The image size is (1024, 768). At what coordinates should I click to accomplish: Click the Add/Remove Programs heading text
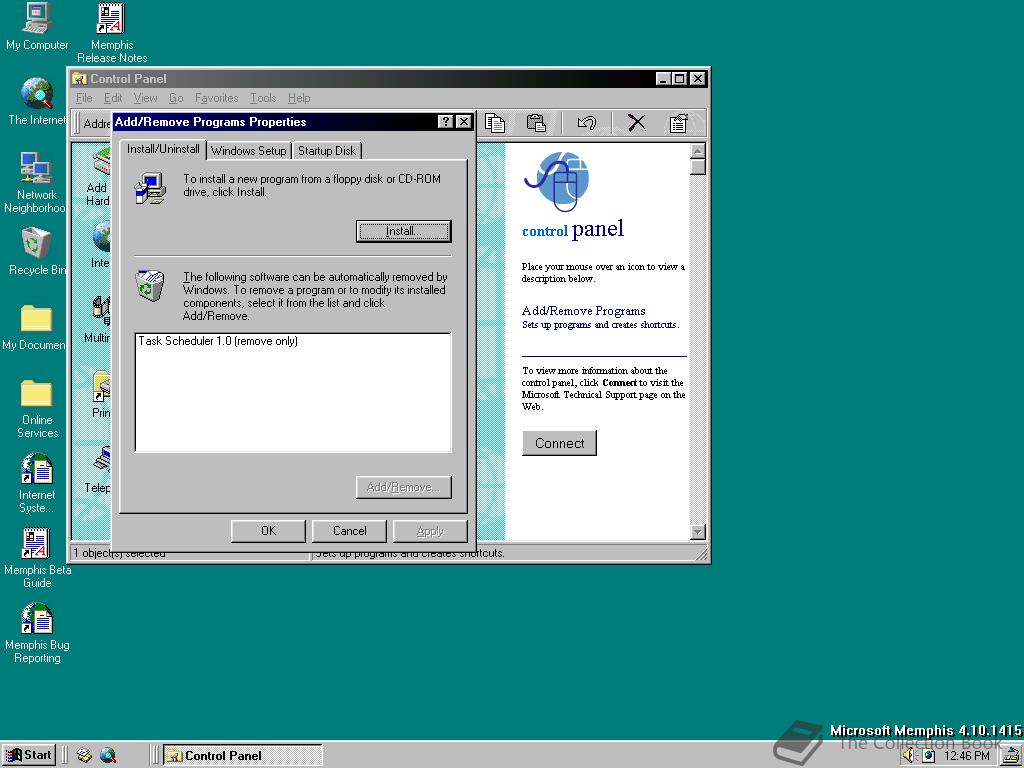point(583,311)
